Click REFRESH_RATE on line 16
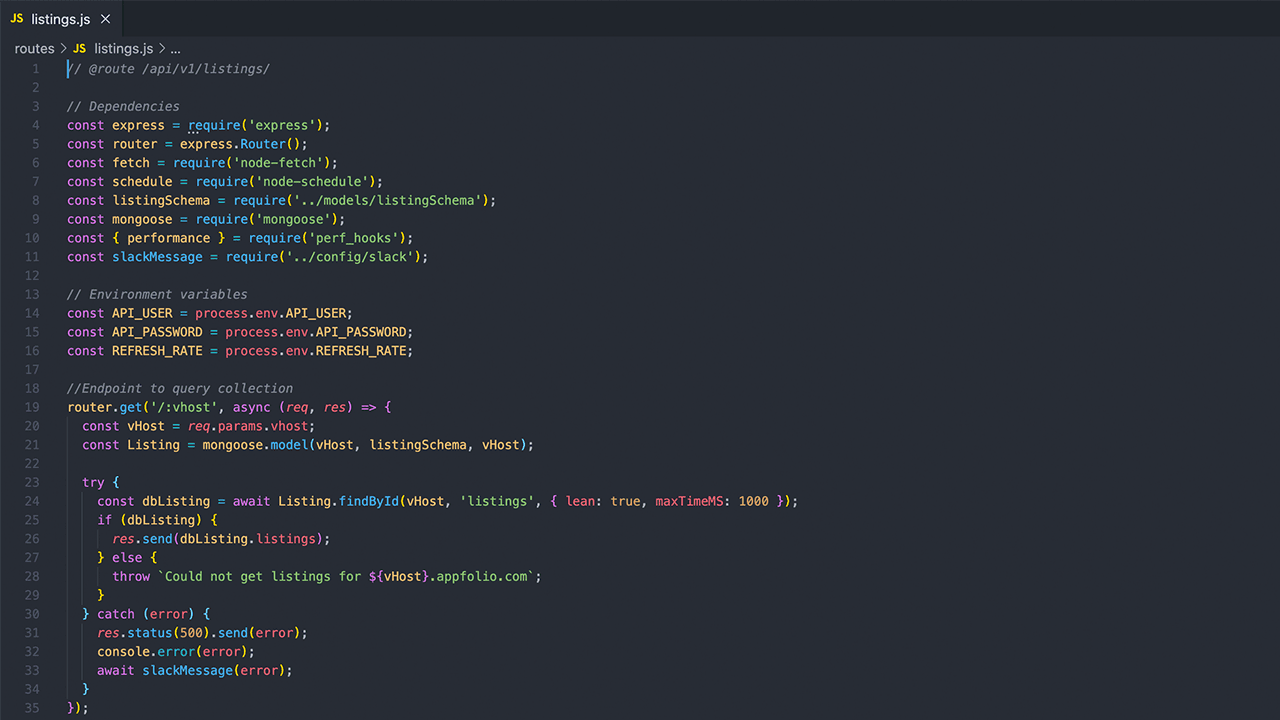The image size is (1280, 720). pyautogui.click(x=157, y=350)
